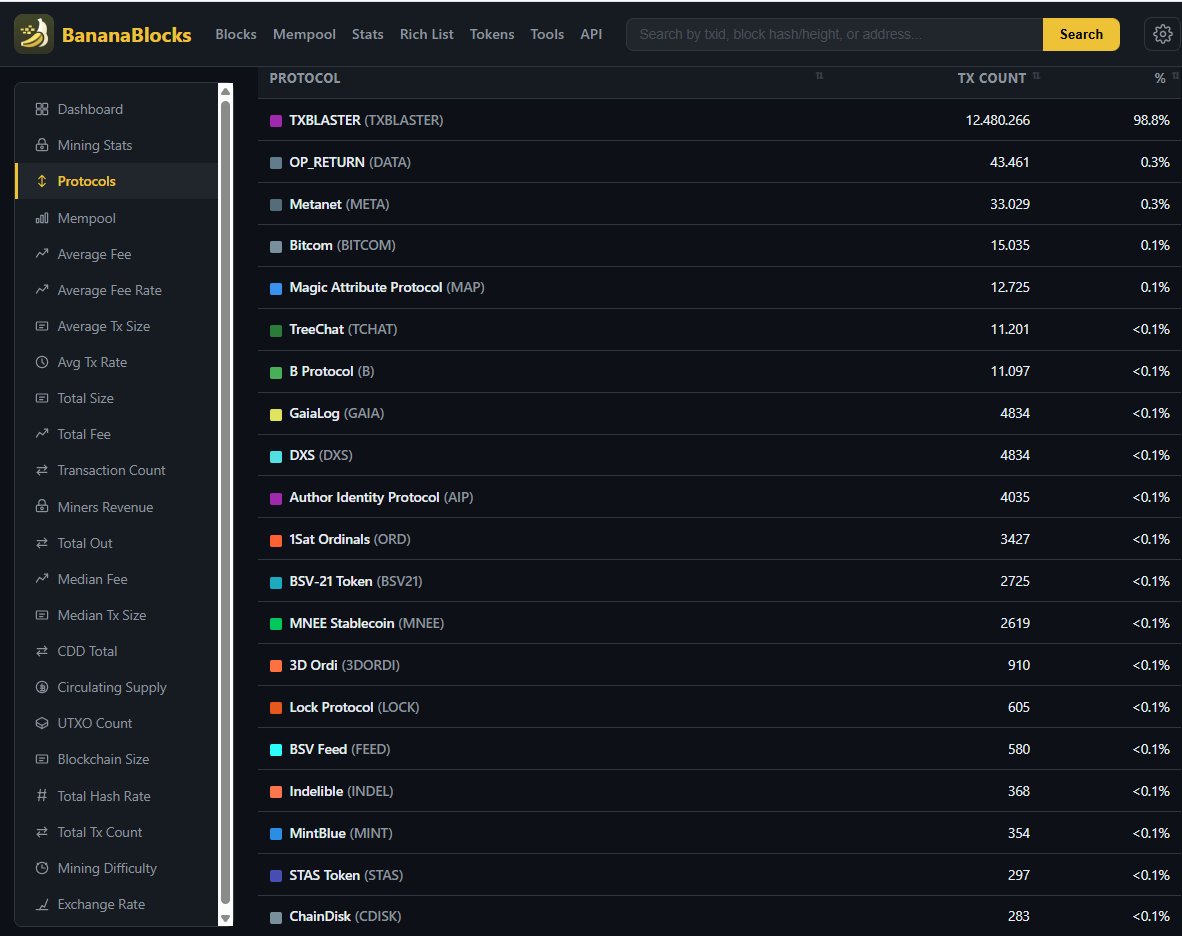This screenshot has width=1182, height=936.
Task: Click the Average Fee Rate trend icon
Action: coord(41,290)
